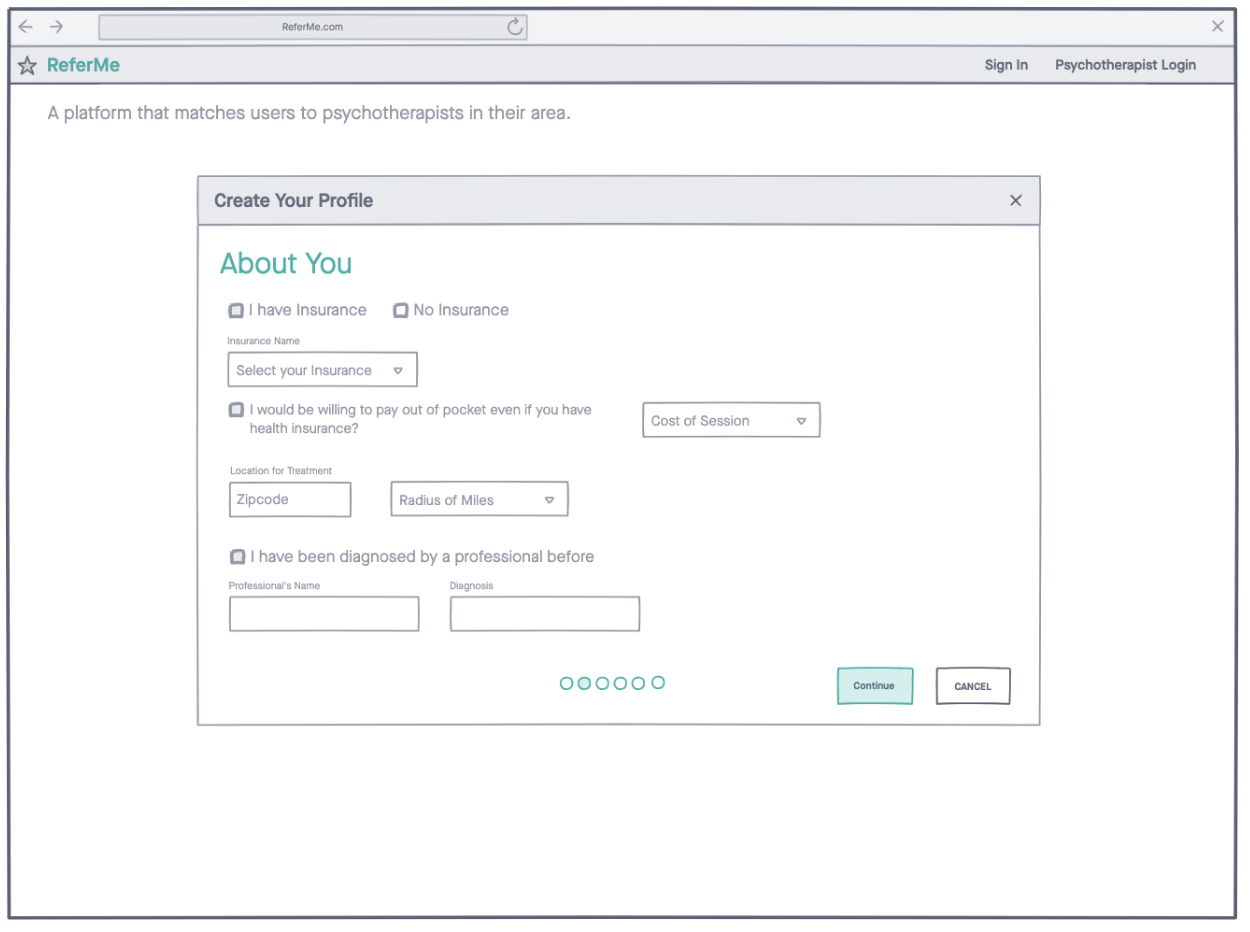Click into the Zipcode field
This screenshot has width=1250, height=932.
(x=290, y=500)
